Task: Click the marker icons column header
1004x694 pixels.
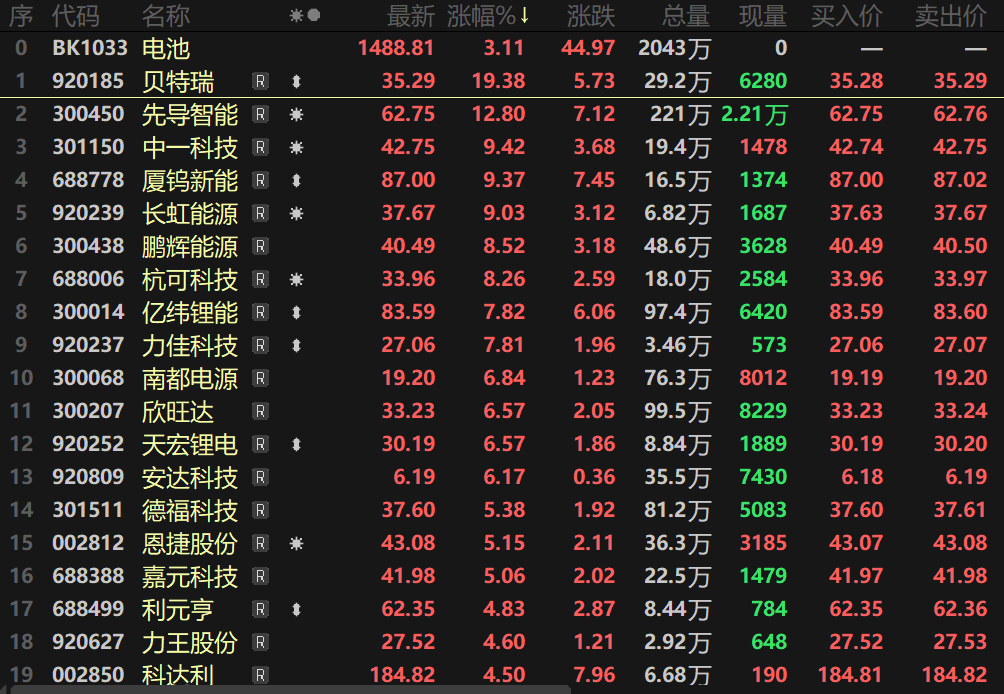Action: pyautogui.click(x=304, y=16)
